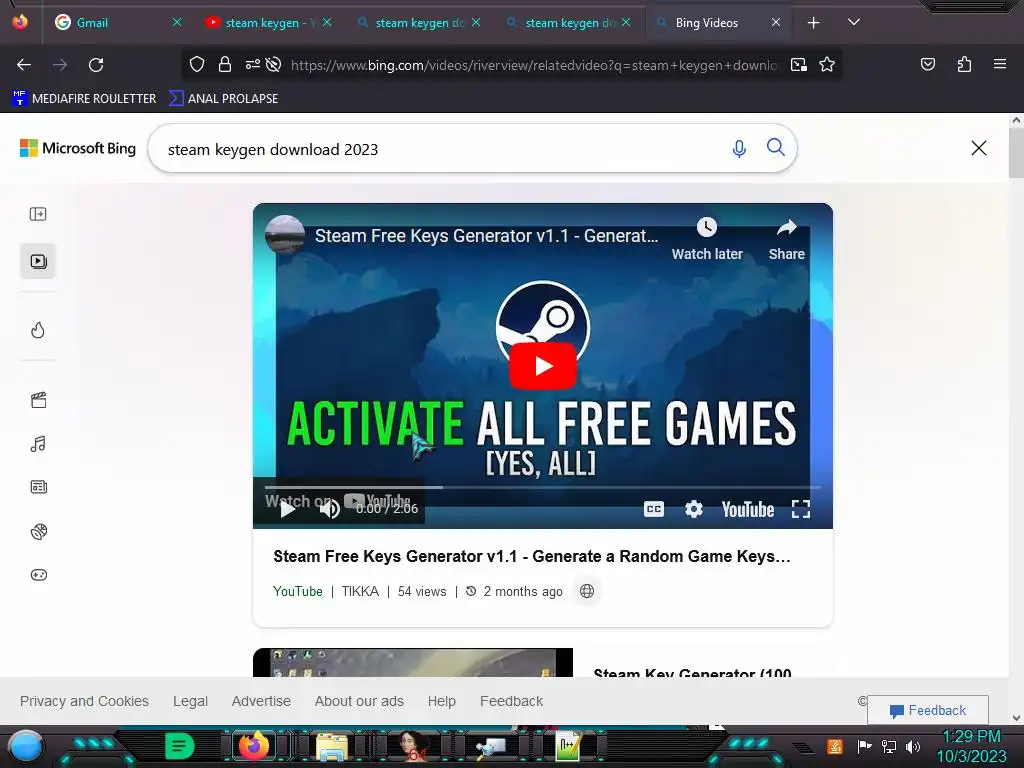Go back with the browser back arrow

24,65
